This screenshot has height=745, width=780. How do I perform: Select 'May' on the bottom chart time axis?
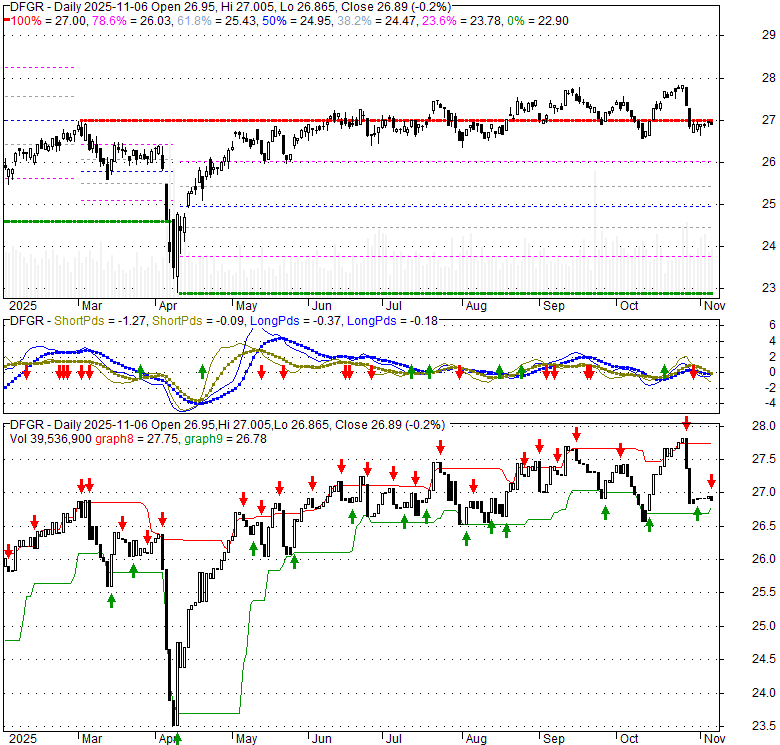246,739
